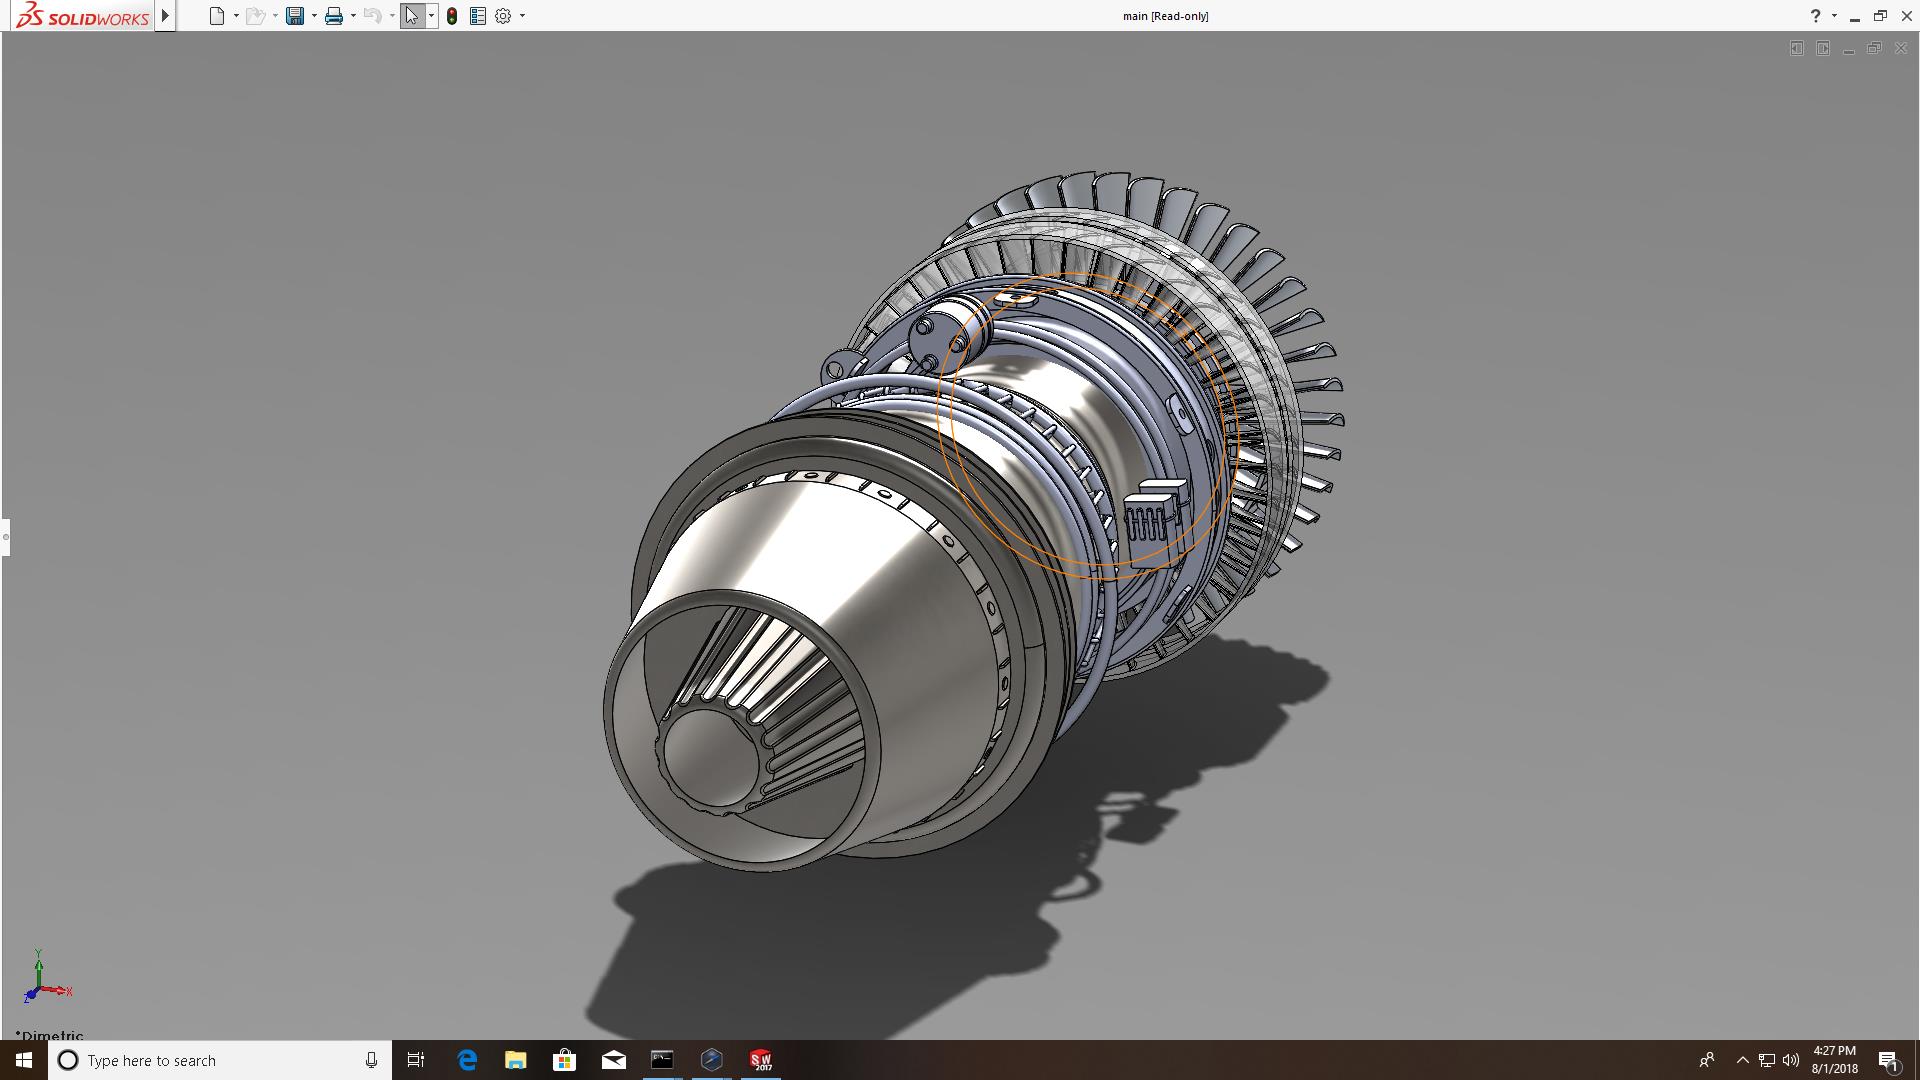Open SolidWorks 2017 taskbar icon
The image size is (1920, 1080).
[x=761, y=1060]
